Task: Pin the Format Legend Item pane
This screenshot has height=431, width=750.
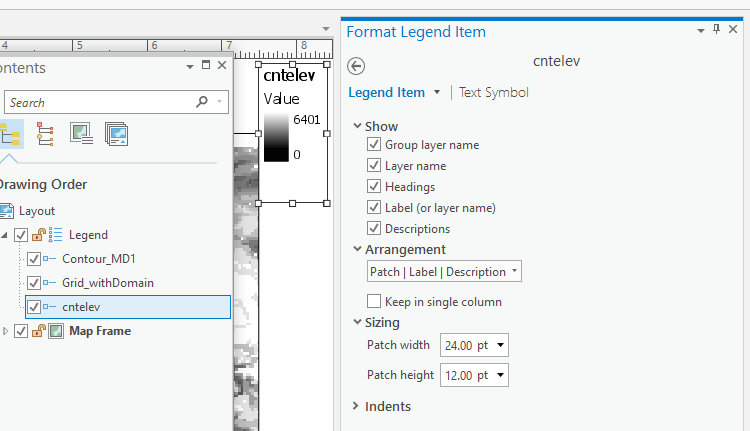Action: tap(717, 31)
